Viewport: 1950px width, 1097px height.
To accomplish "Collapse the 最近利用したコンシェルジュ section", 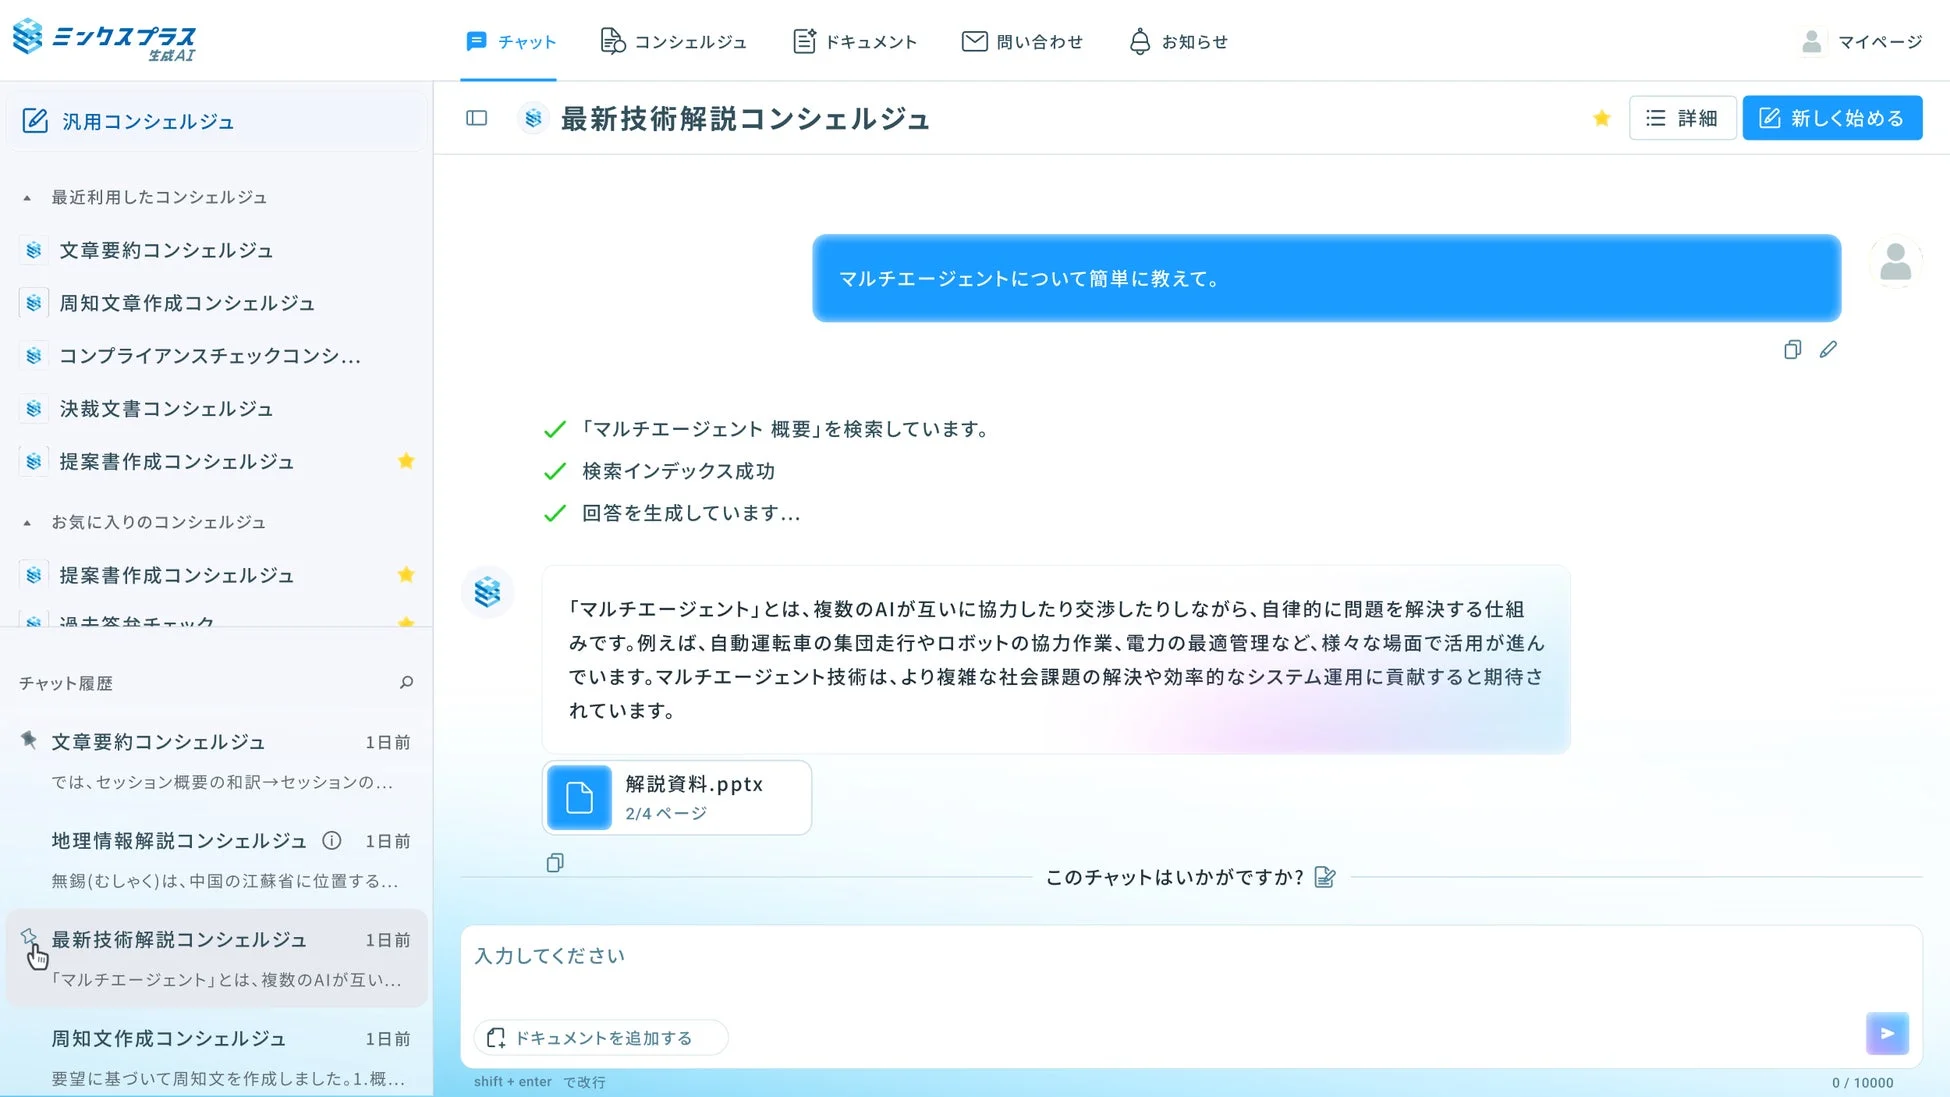I will tap(25, 197).
